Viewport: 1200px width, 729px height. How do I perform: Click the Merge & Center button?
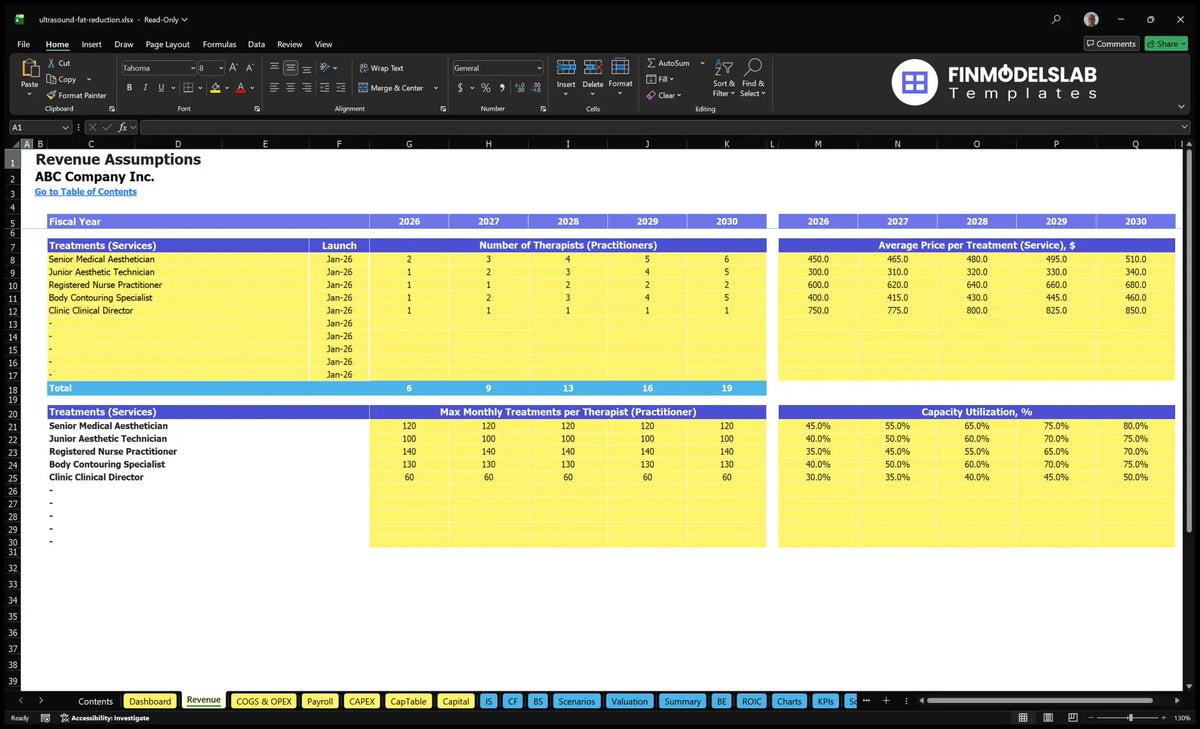(391, 88)
